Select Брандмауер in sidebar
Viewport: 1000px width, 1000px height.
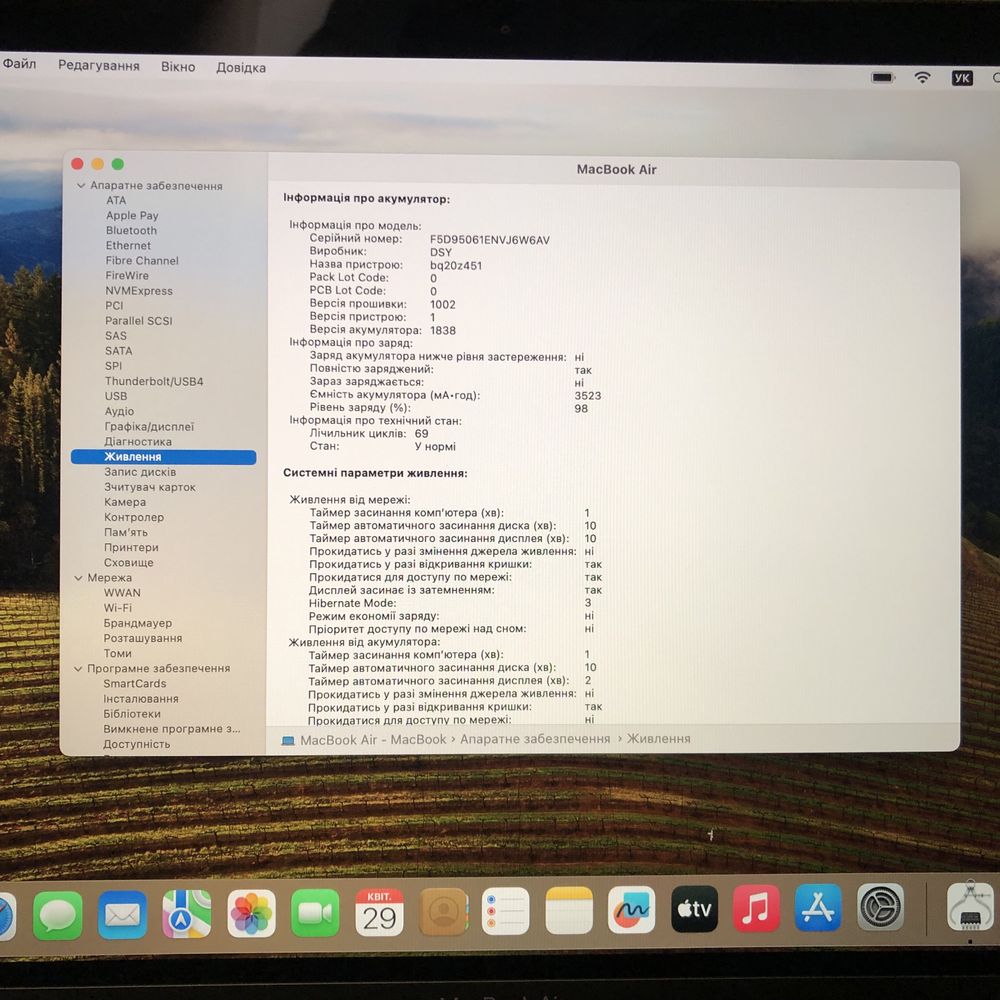137,623
